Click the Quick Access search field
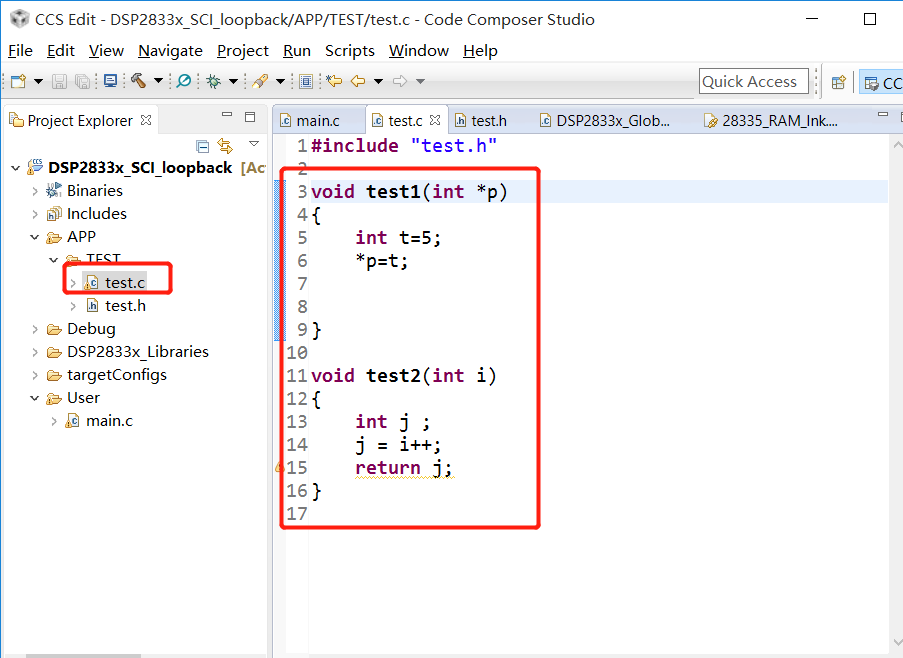The width and height of the screenshot is (903, 658). tap(754, 81)
